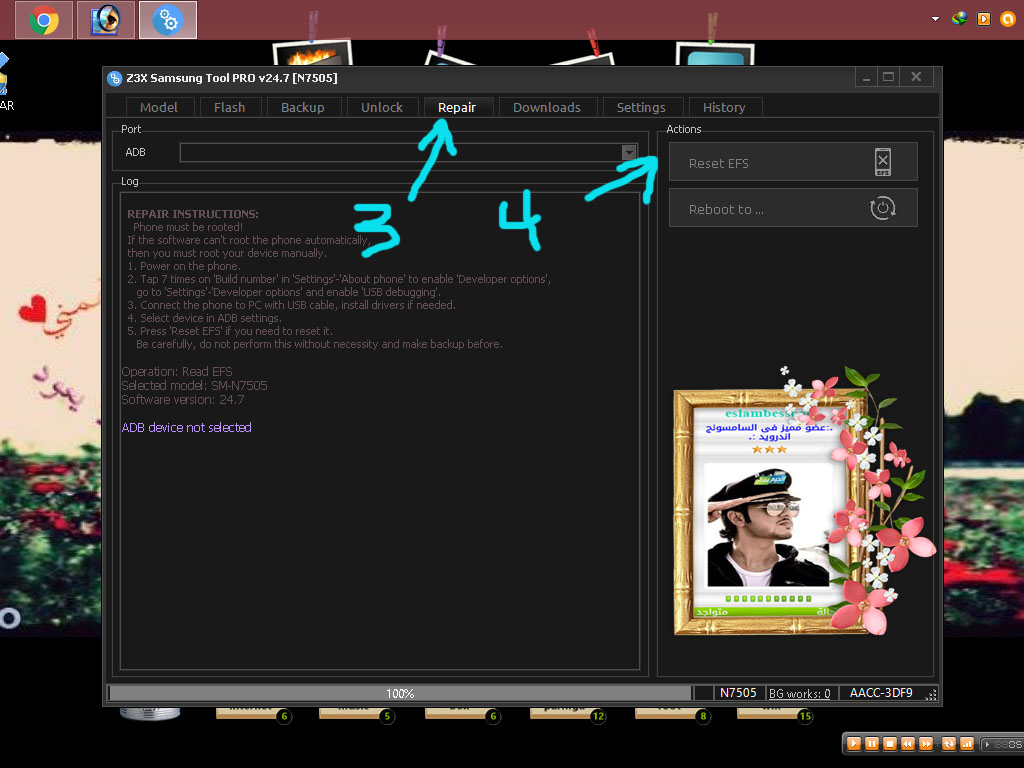The width and height of the screenshot is (1024, 768).
Task: Click the orange circle tray icon
Action: pyautogui.click(x=1008, y=19)
